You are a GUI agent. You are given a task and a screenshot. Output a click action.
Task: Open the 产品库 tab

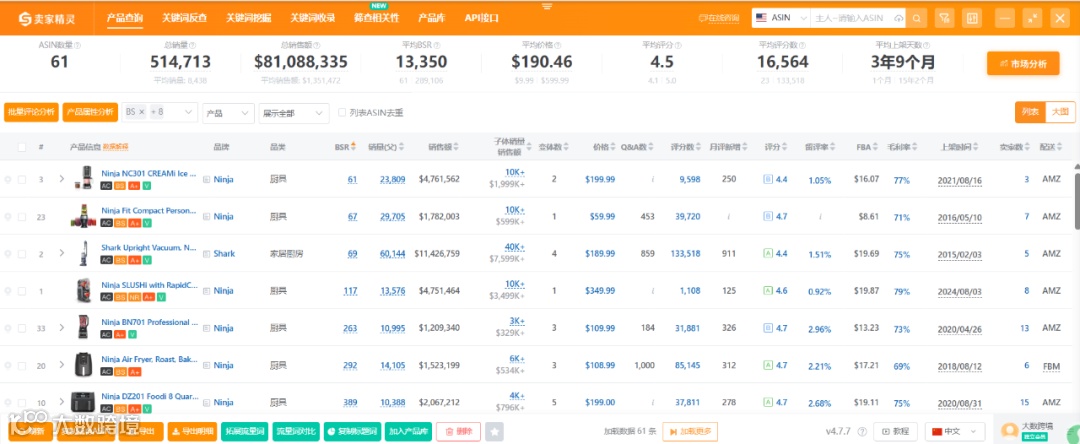[x=430, y=18]
